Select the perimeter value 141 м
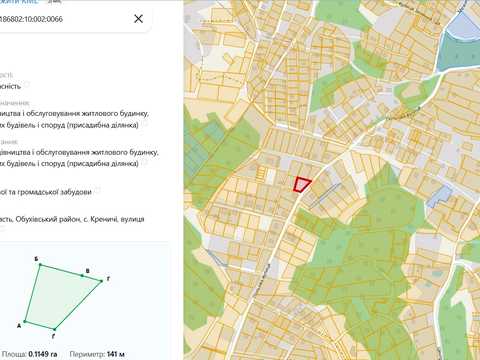This screenshot has width=480, height=360. point(115,354)
